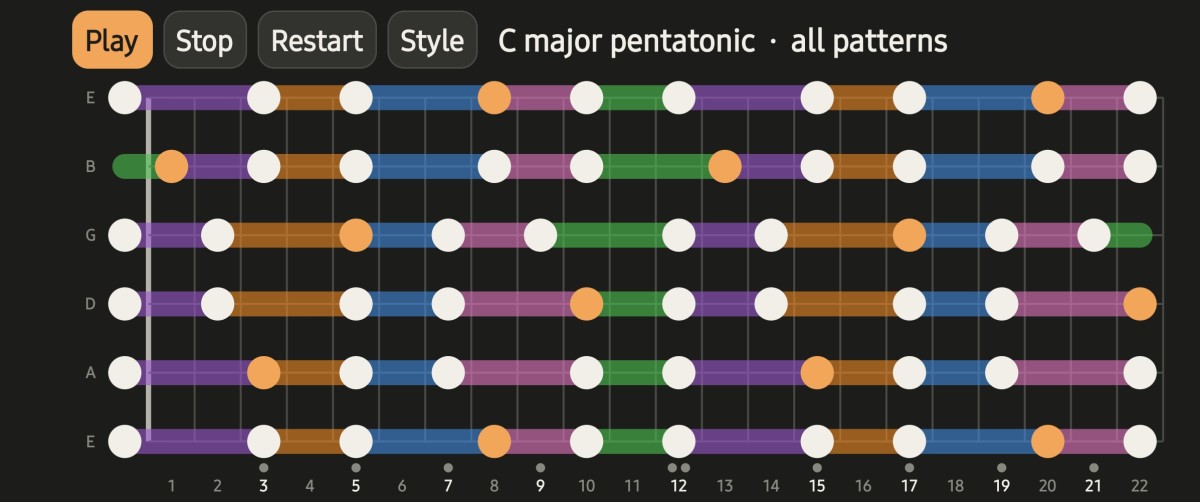Start playback with the Play button
Viewport: 1200px width, 502px height.
[112, 40]
